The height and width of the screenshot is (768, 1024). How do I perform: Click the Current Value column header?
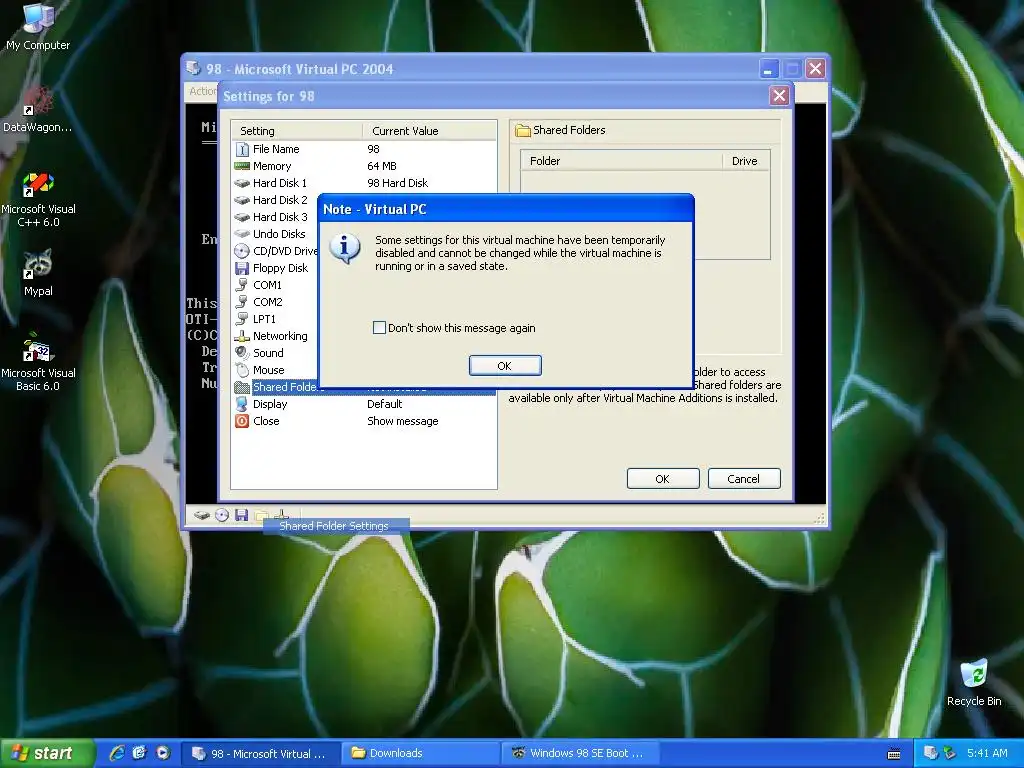430,131
